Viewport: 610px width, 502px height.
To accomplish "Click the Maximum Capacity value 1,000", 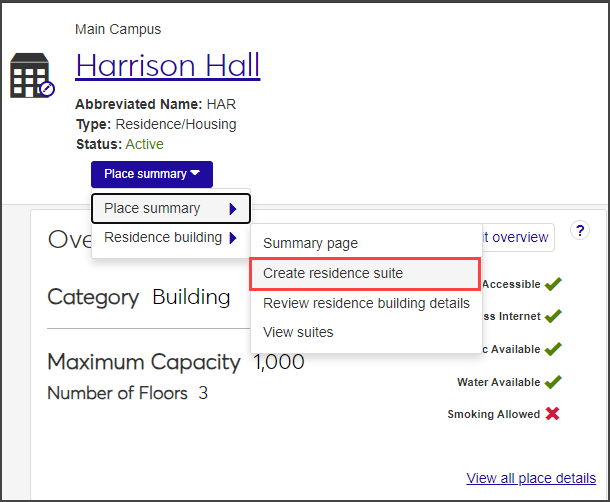I will pyautogui.click(x=278, y=362).
